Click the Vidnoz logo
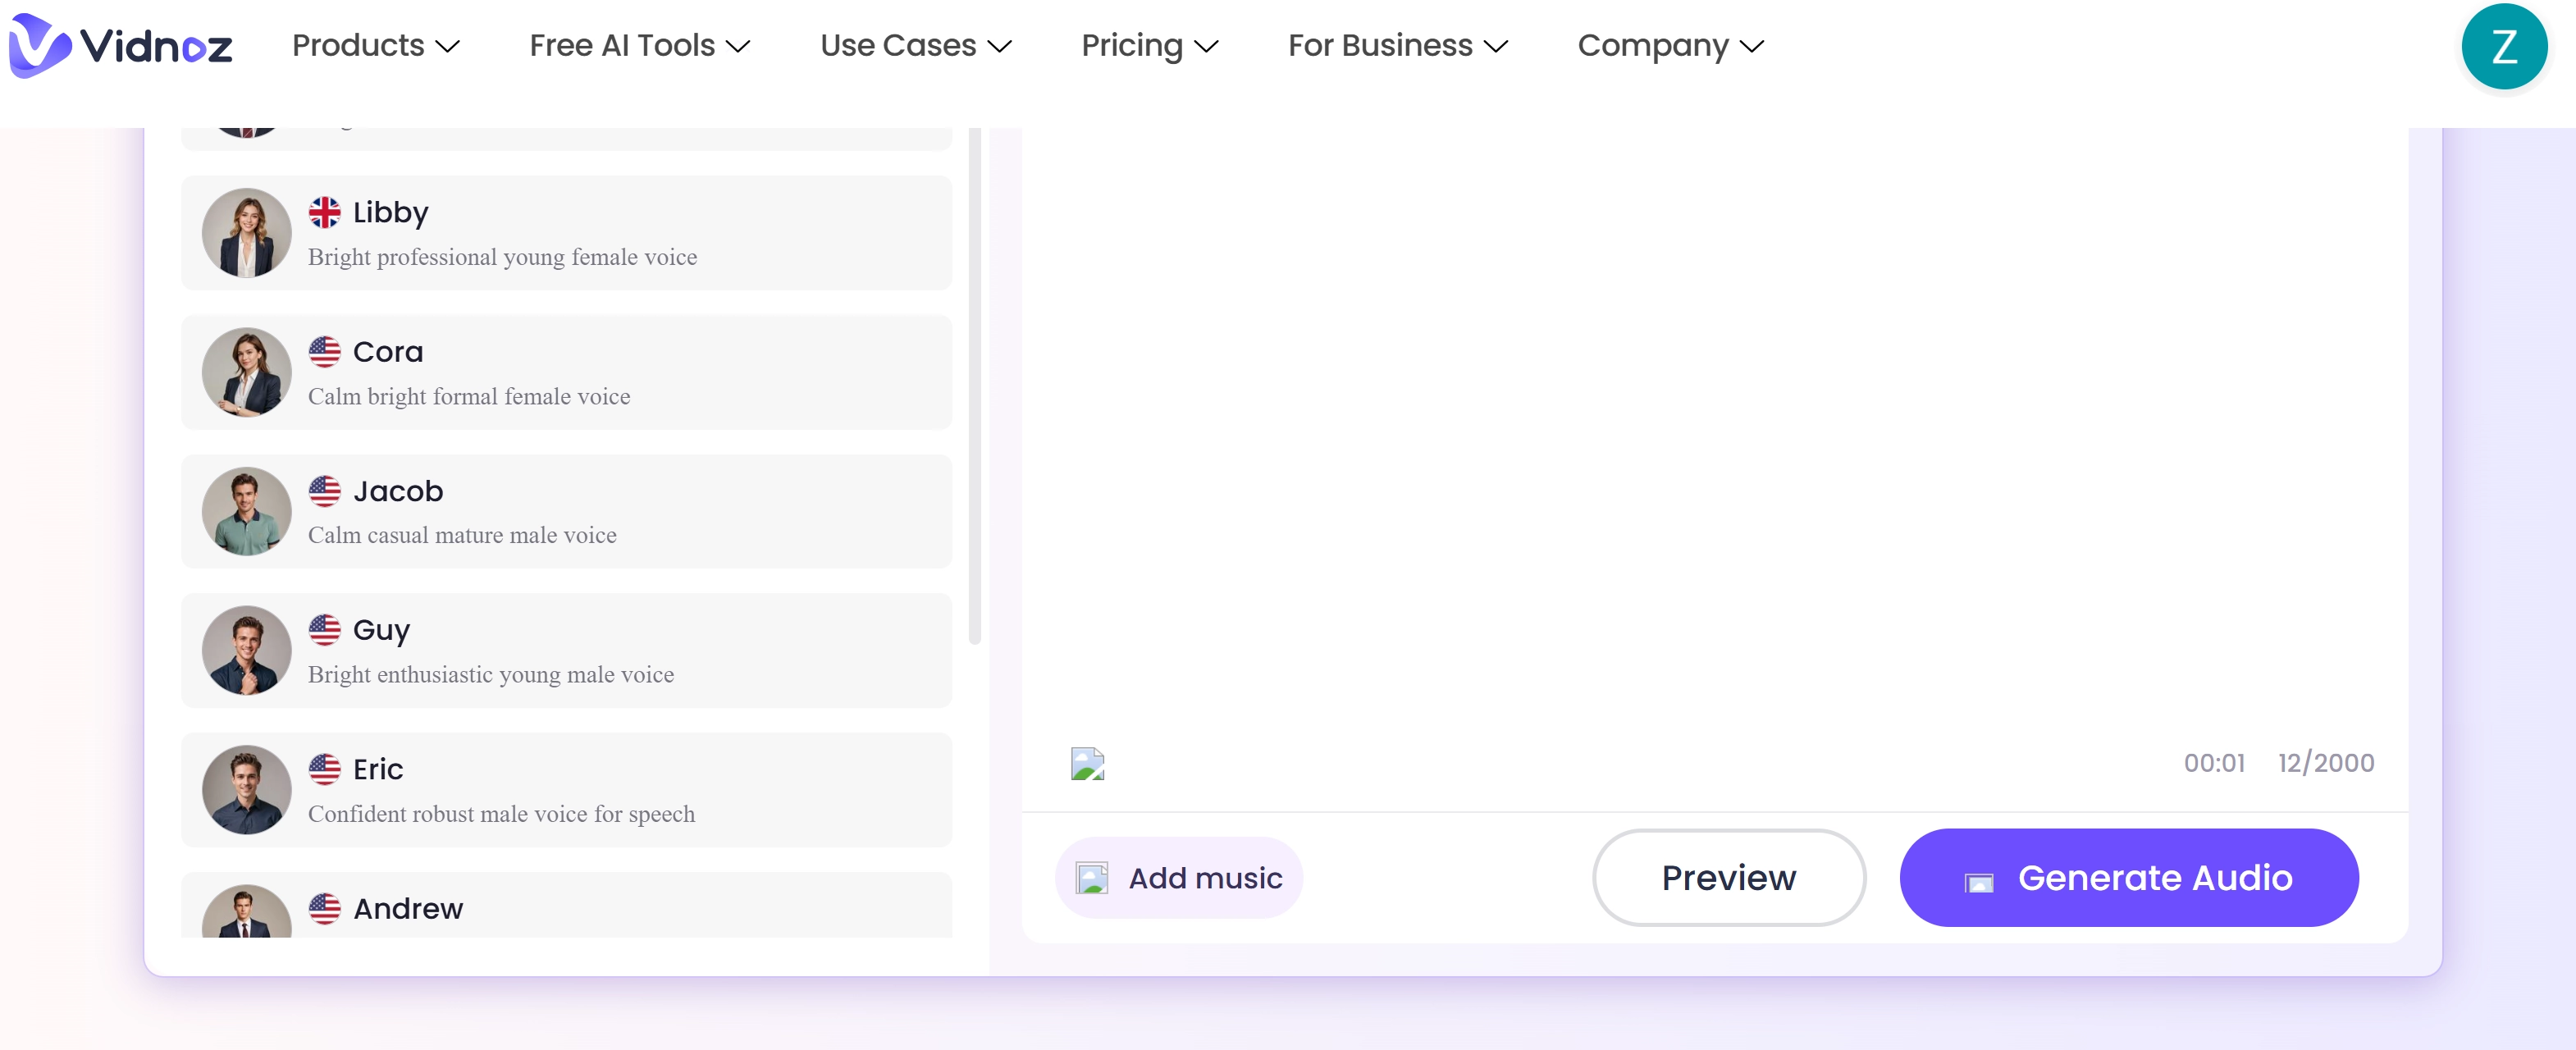Image resolution: width=2576 pixels, height=1050 pixels. 119,45
